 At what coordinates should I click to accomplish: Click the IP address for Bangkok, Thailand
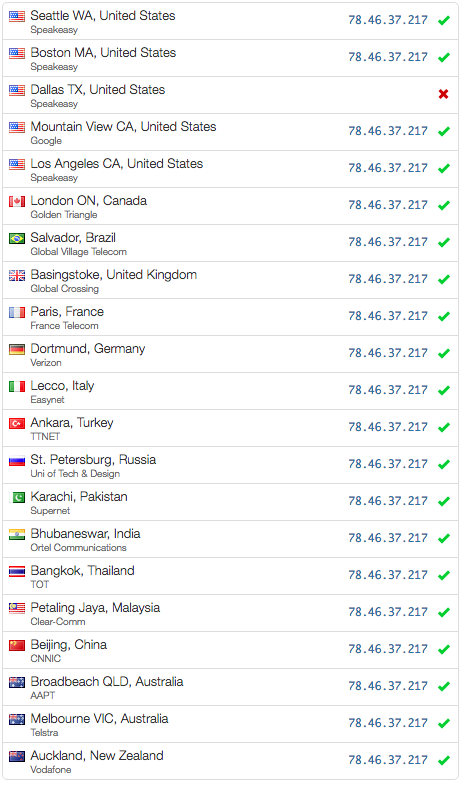pos(388,575)
